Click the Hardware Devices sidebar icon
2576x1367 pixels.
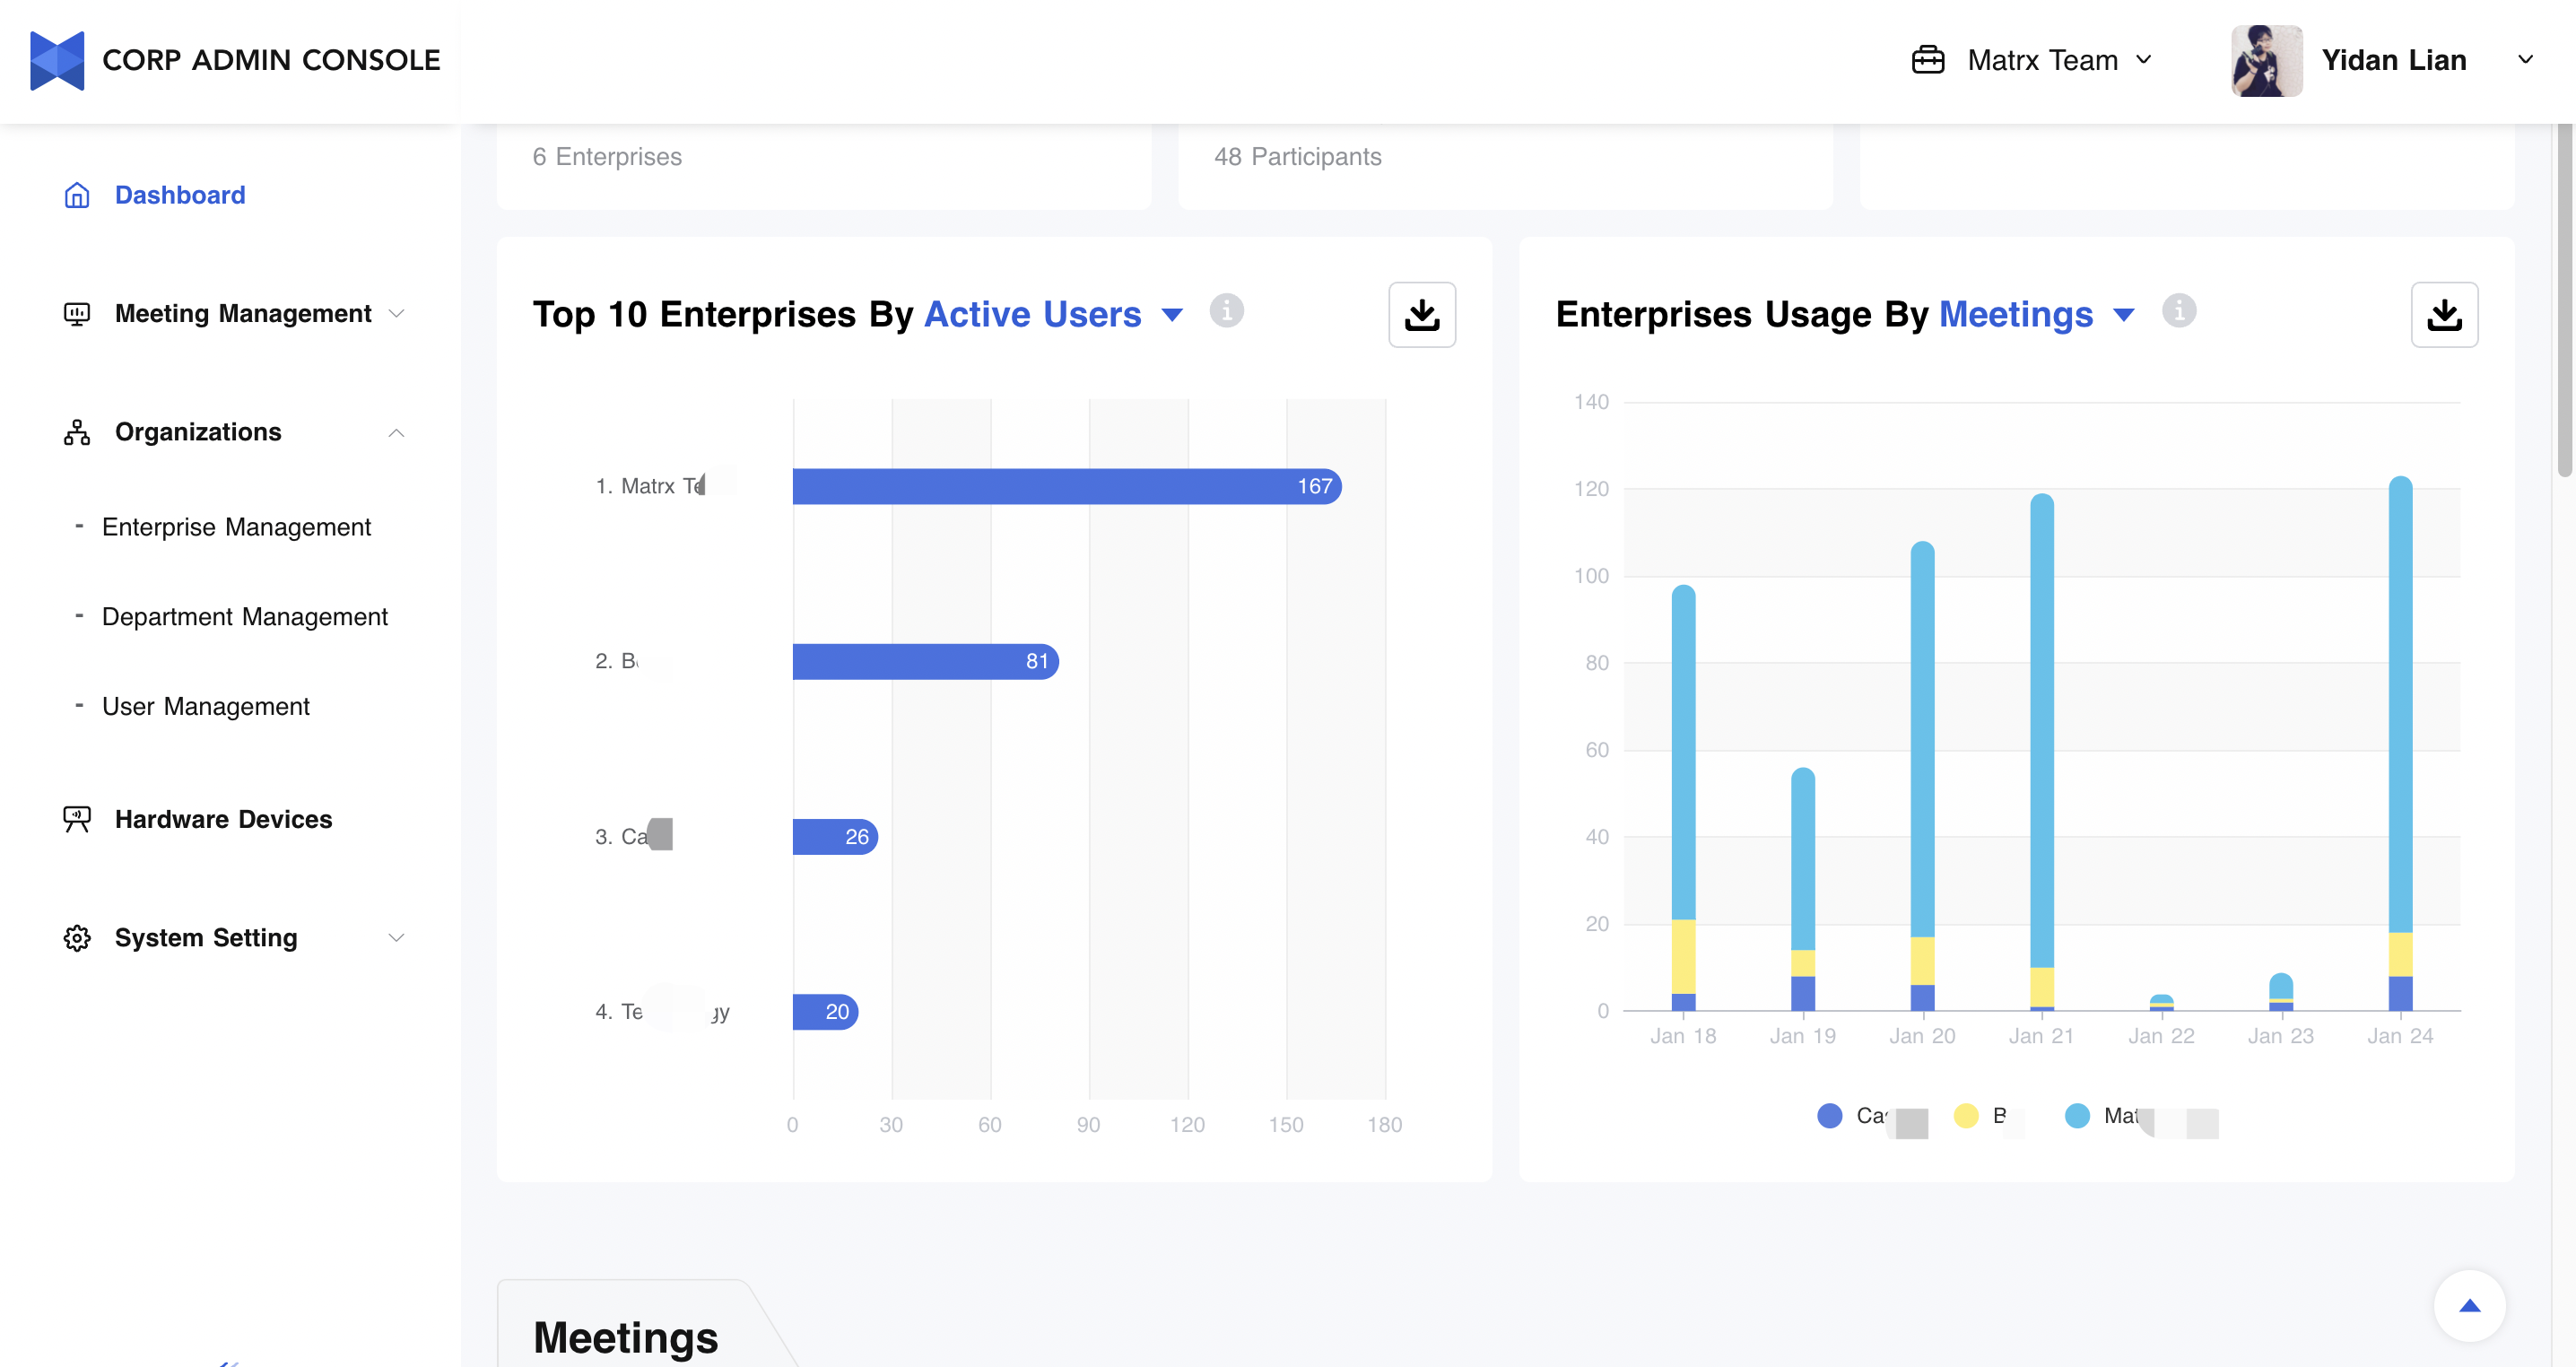tap(77, 819)
